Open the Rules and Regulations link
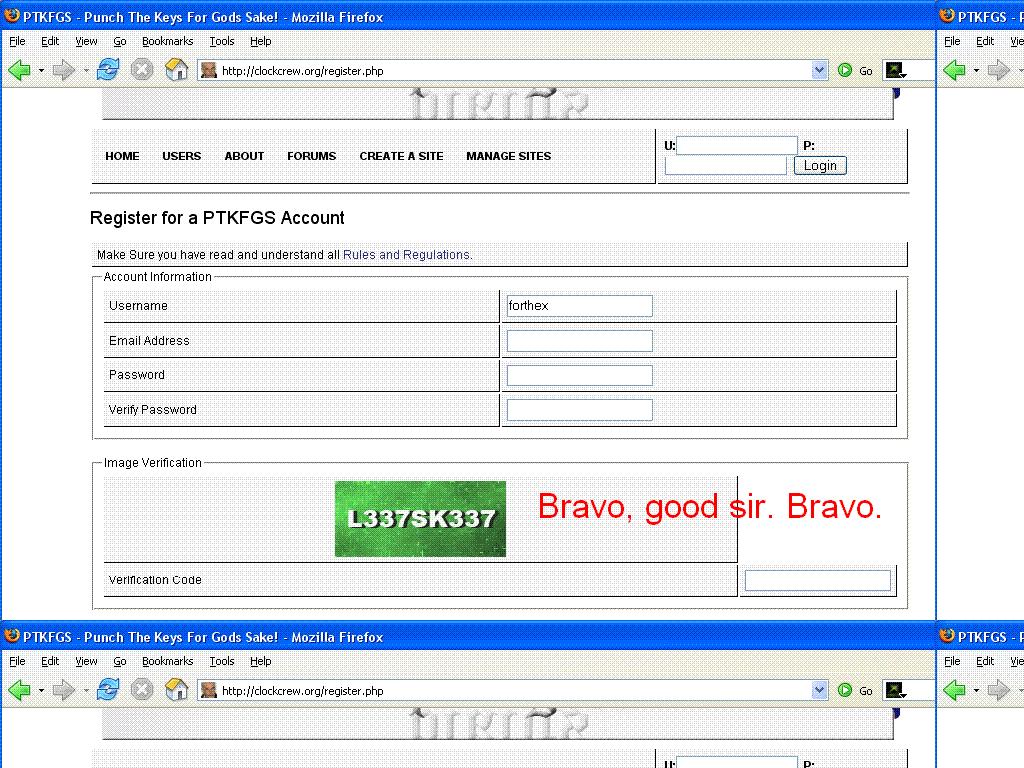1024x768 pixels. coord(406,255)
